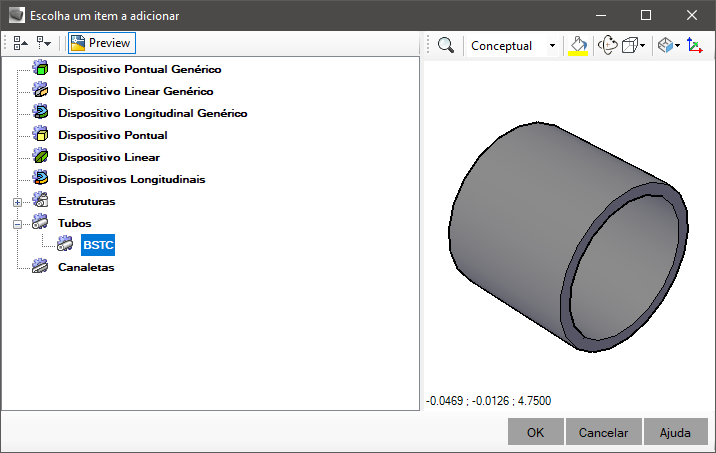Select Dispositivo Pontual Genérico text
The height and width of the screenshot is (453, 716).
coord(140,69)
